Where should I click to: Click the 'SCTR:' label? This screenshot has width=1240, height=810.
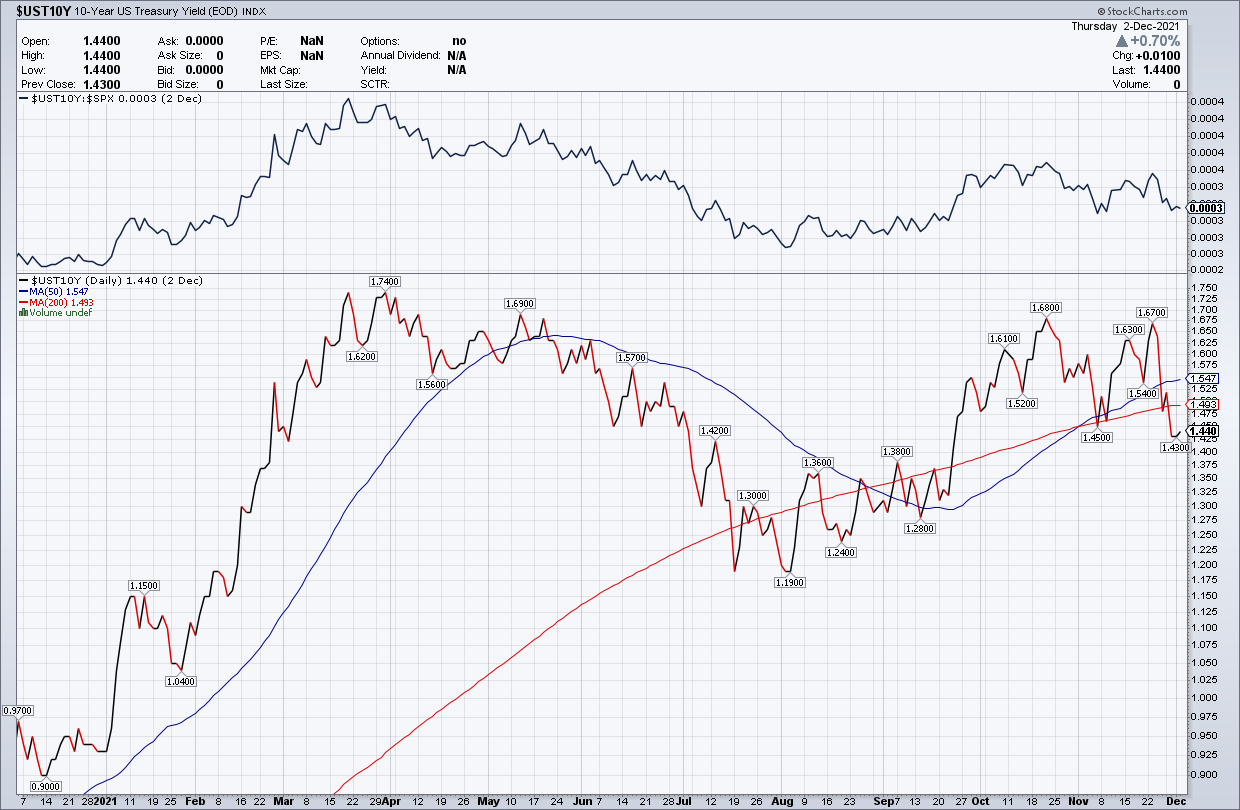(x=376, y=85)
